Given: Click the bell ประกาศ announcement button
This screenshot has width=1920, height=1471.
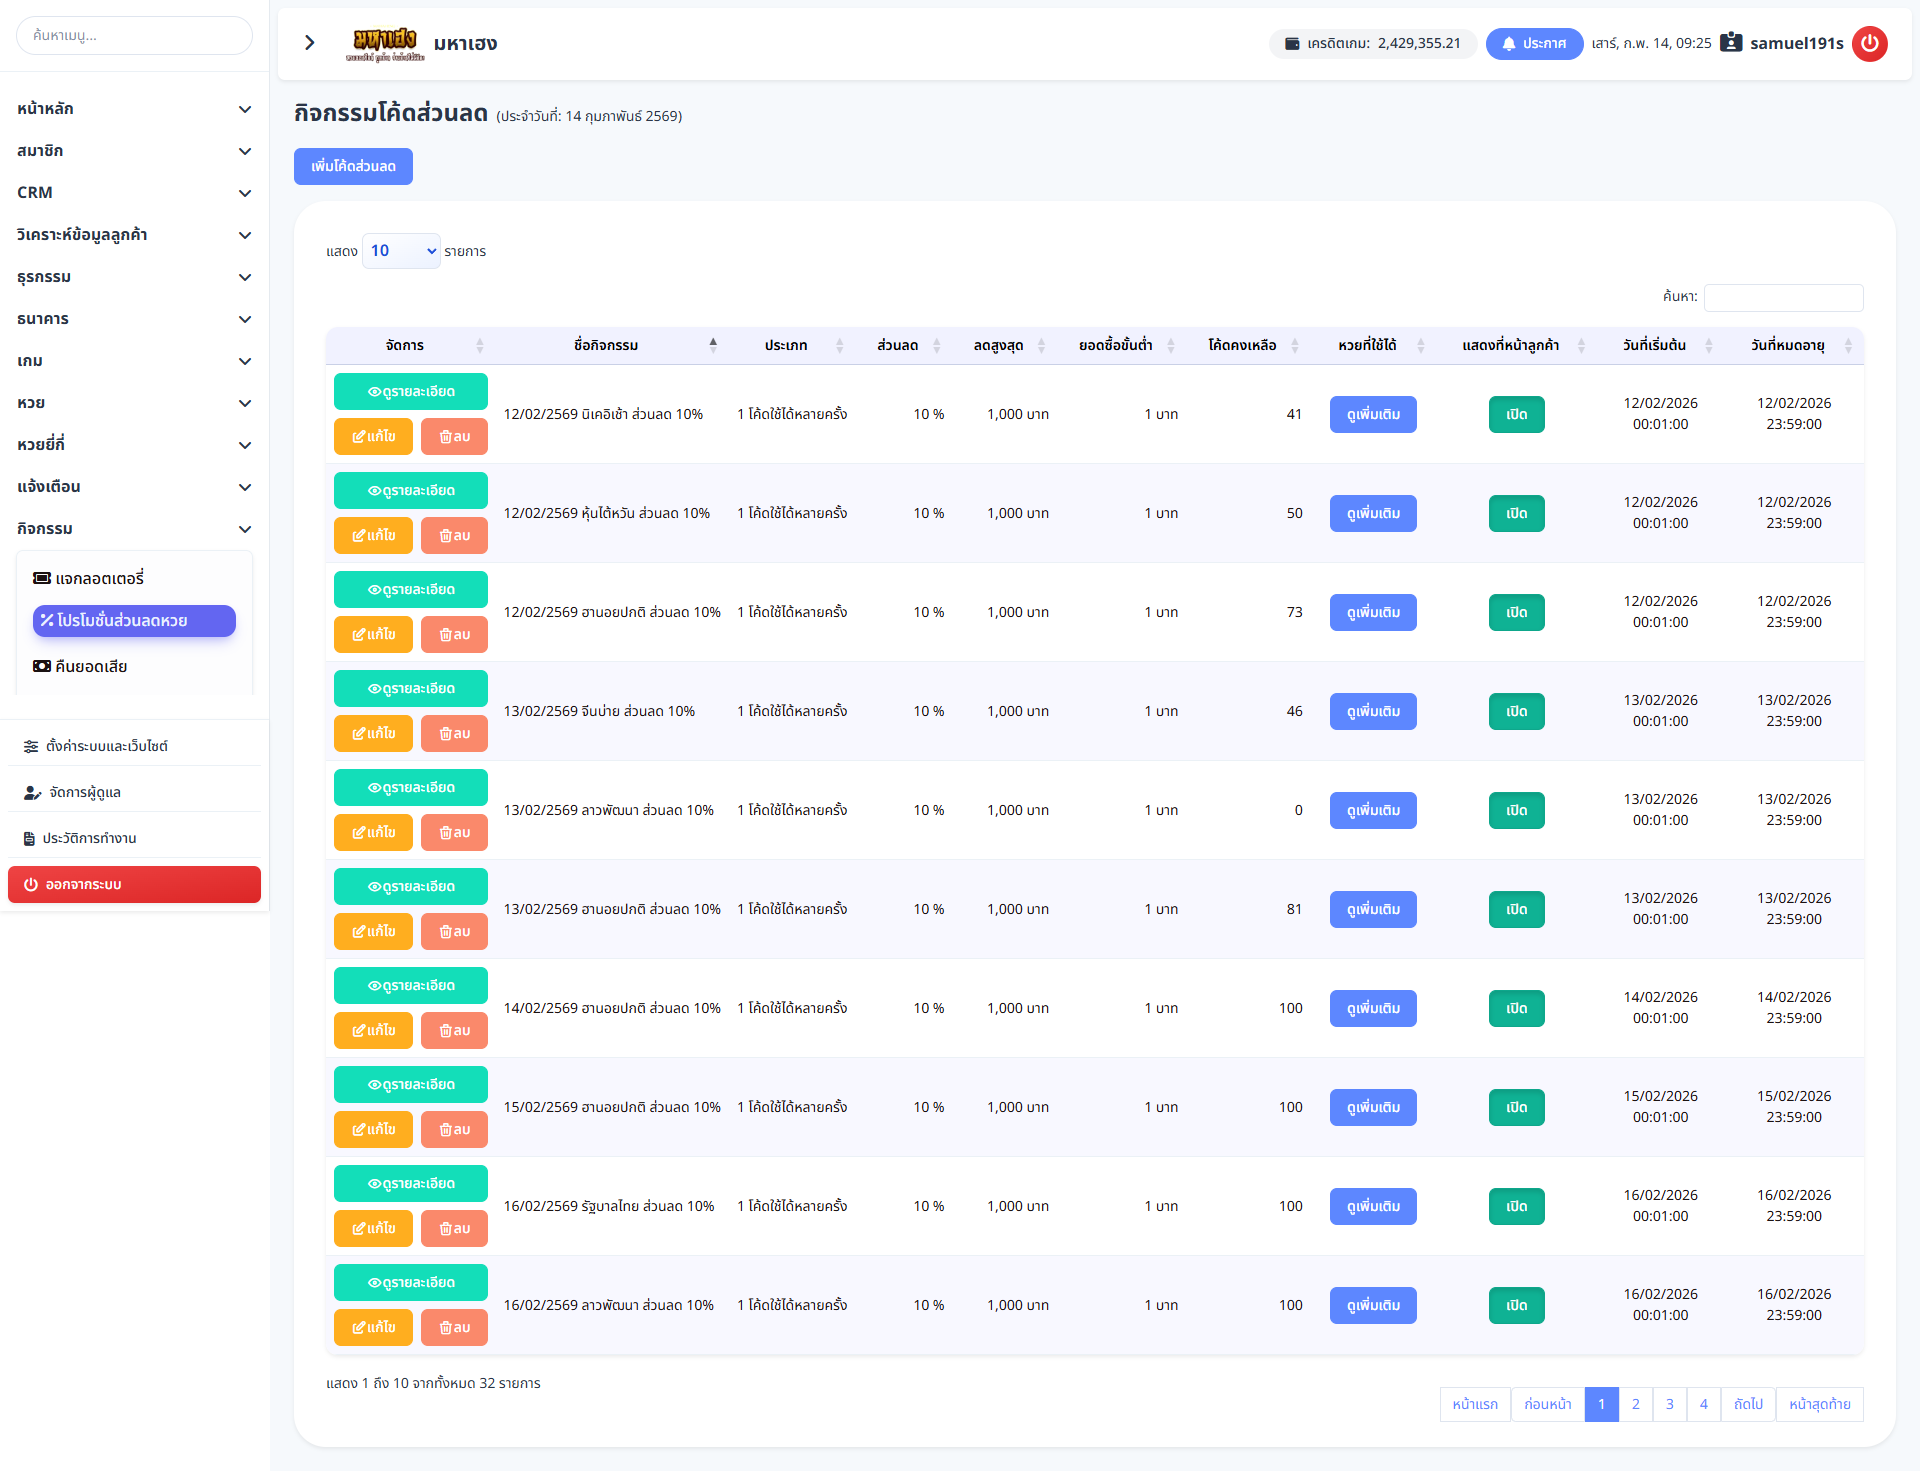Looking at the screenshot, I should pos(1534,44).
